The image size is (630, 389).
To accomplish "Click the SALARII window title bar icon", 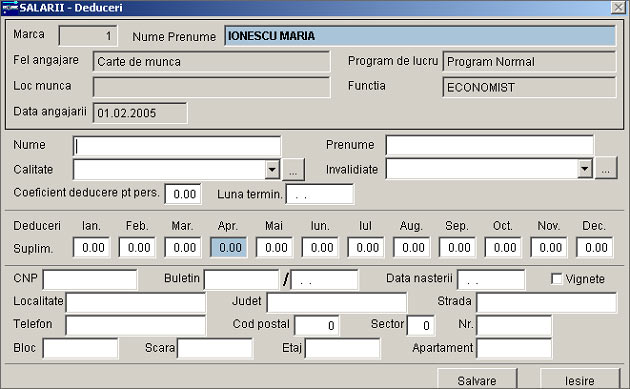I will click(10, 8).
